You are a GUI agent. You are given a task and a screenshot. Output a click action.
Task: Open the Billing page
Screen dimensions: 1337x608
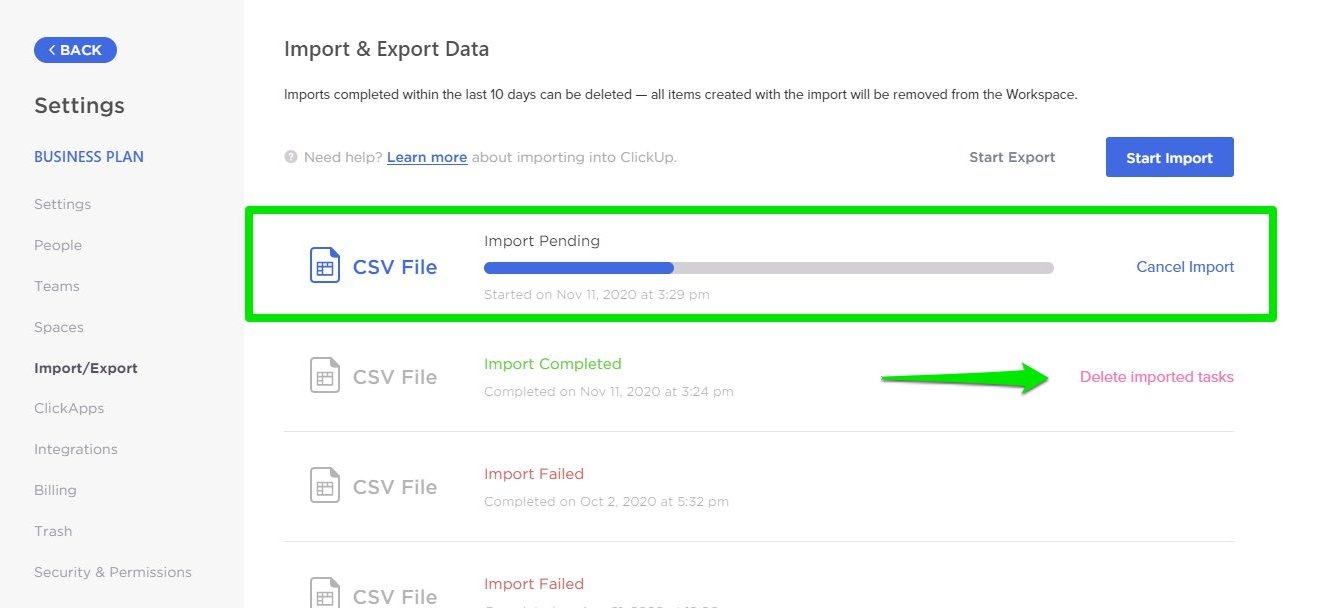pos(55,490)
